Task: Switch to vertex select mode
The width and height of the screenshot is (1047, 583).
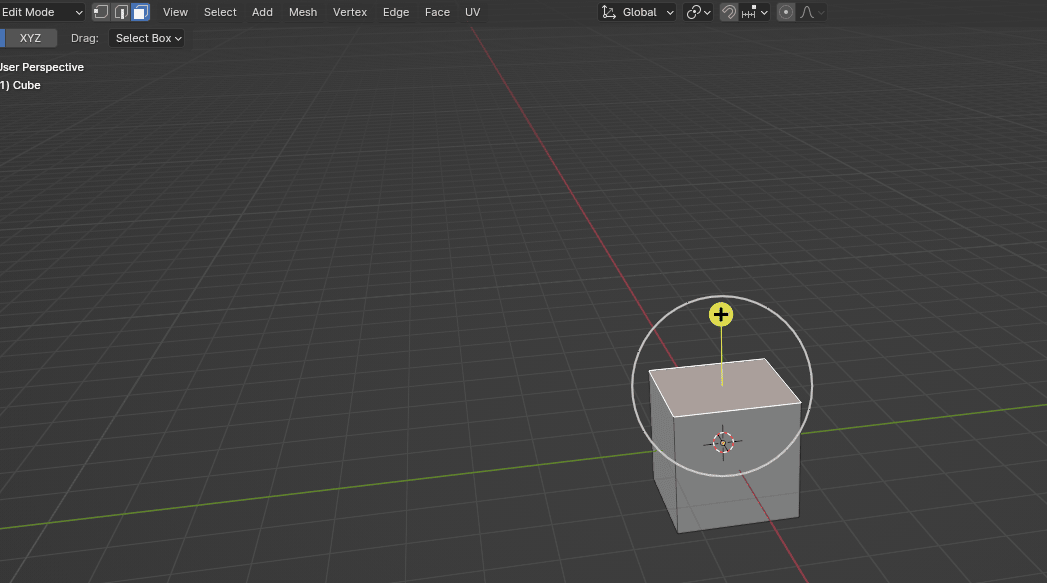Action: pyautogui.click(x=101, y=12)
